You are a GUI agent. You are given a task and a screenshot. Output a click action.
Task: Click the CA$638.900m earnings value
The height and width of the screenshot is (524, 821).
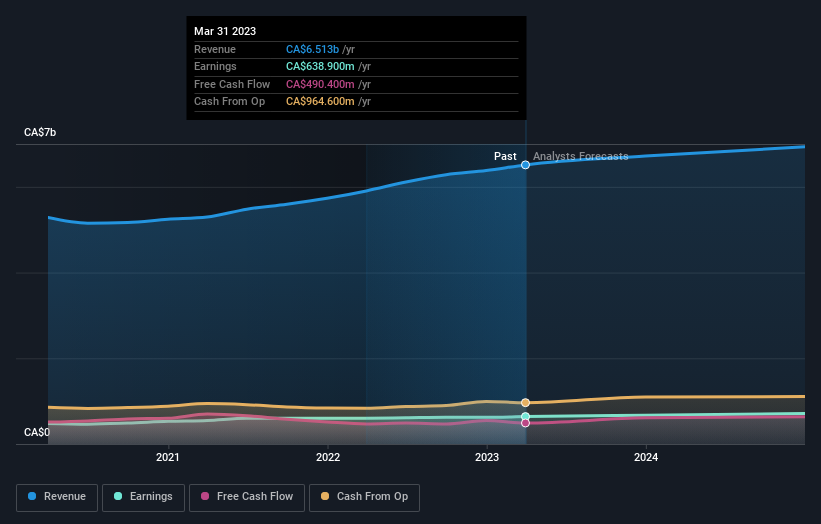click(320, 66)
